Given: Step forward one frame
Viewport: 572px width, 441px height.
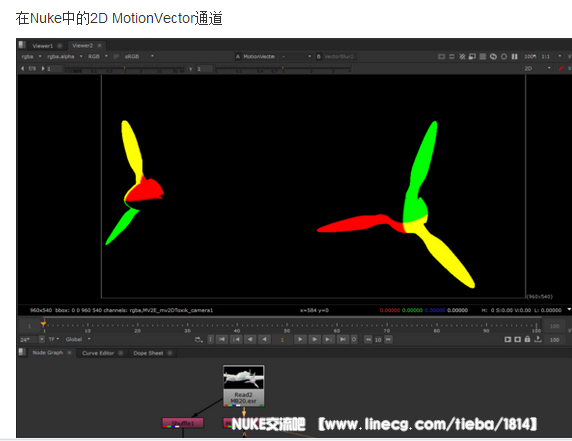Looking at the screenshot, I should tap(314, 340).
